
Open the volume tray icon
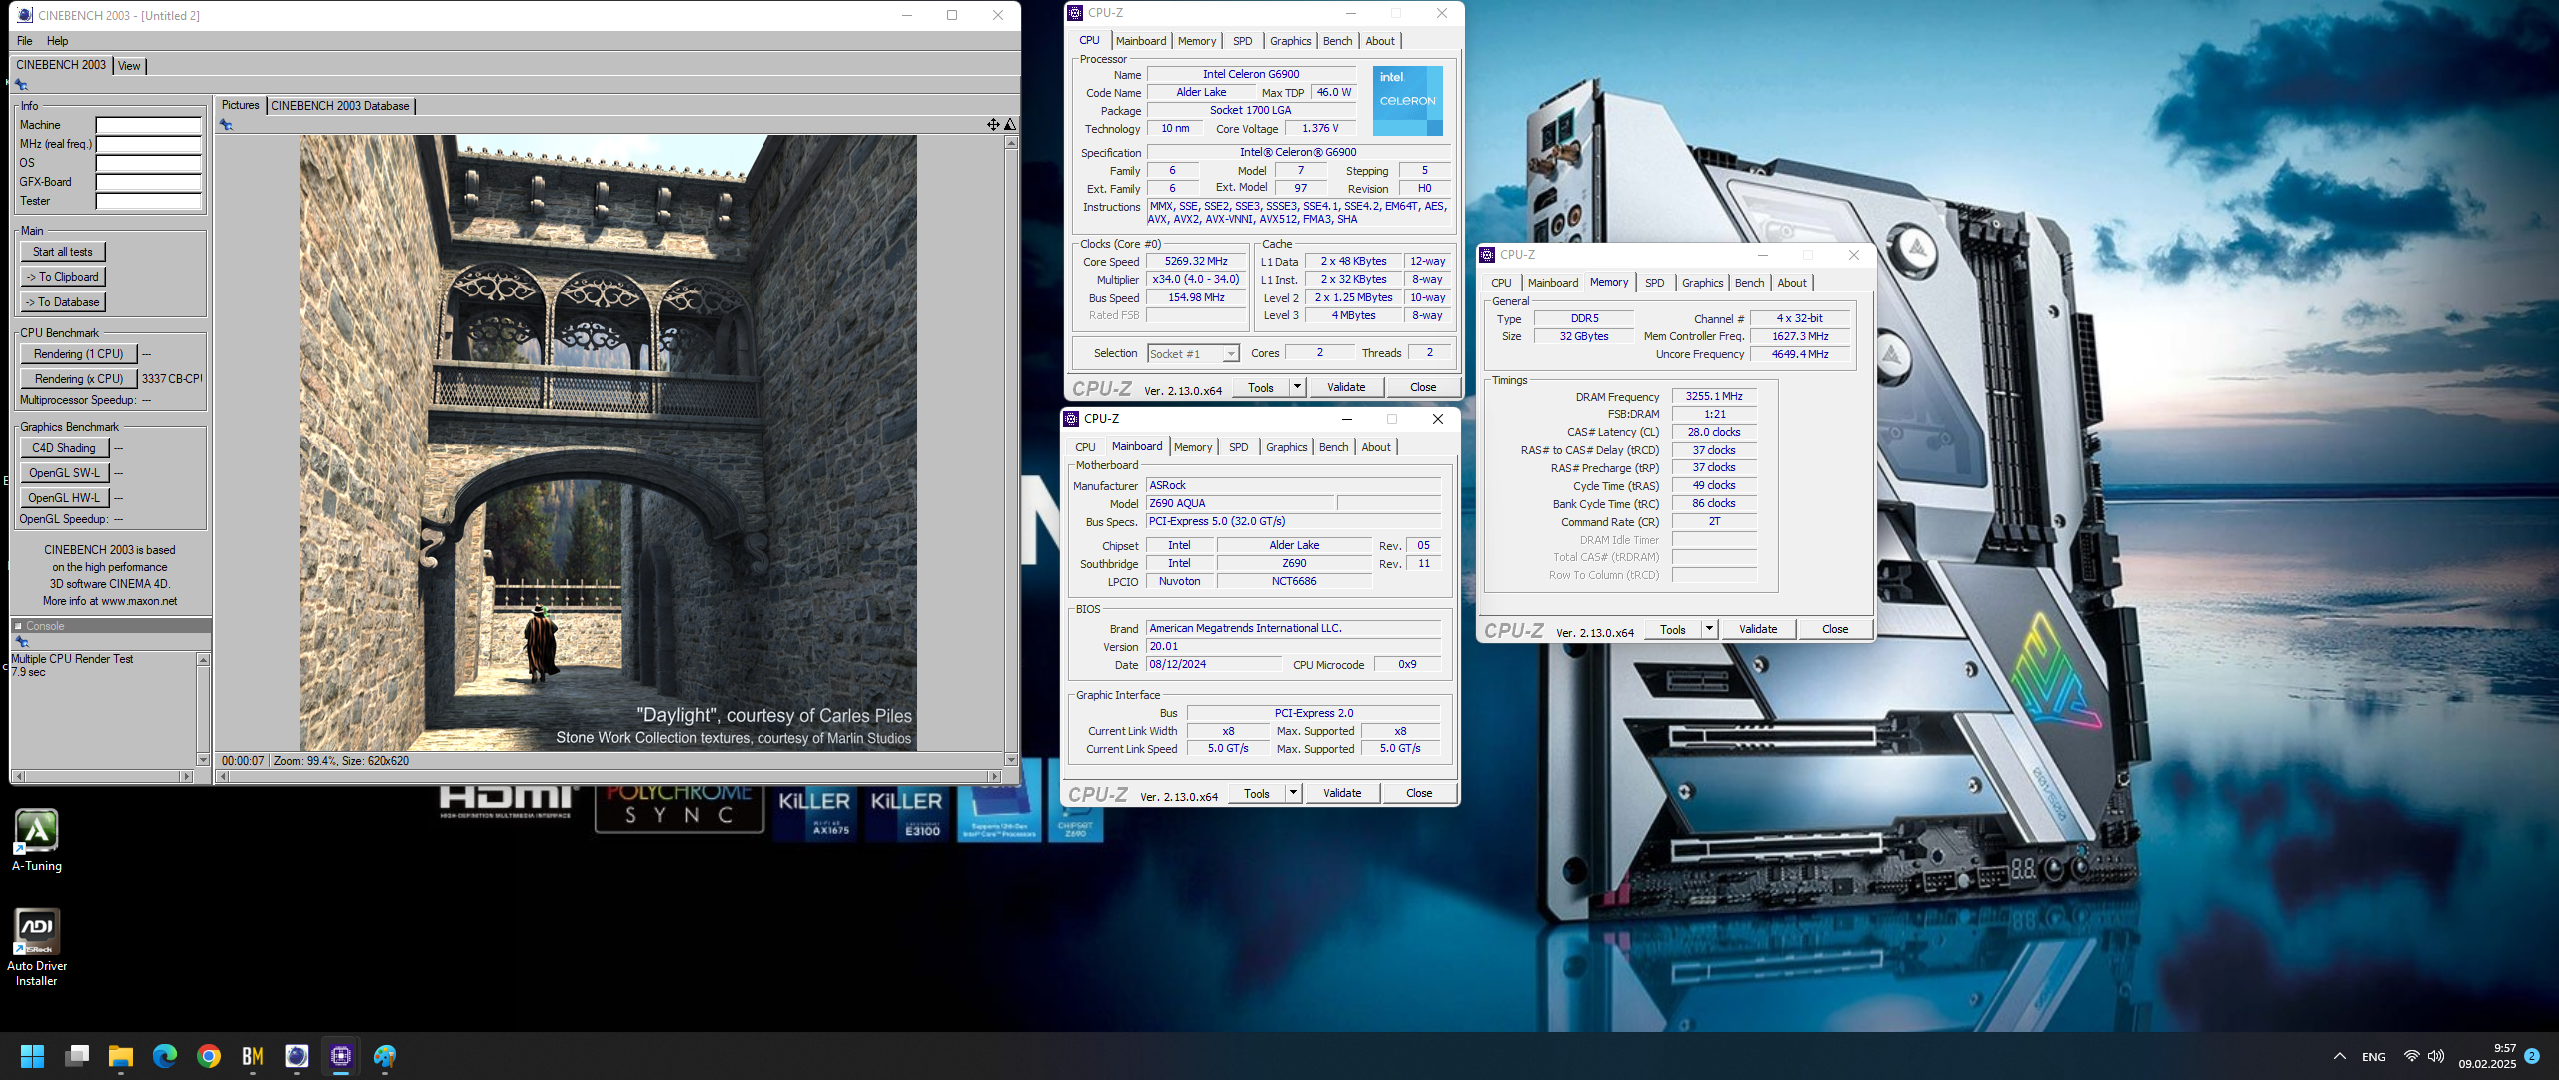click(2435, 1056)
